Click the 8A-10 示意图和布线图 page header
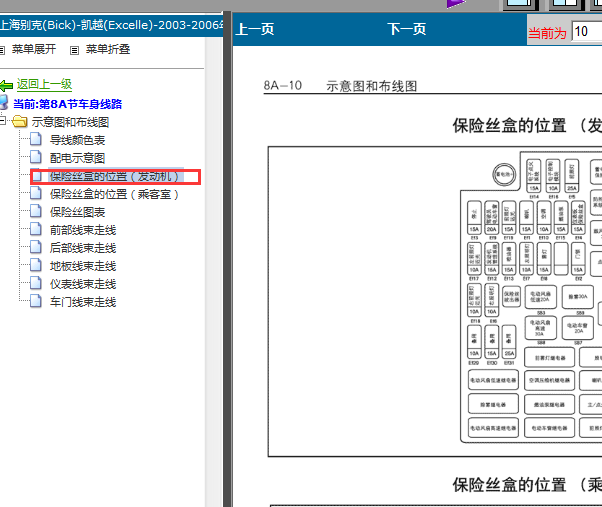 pos(340,86)
